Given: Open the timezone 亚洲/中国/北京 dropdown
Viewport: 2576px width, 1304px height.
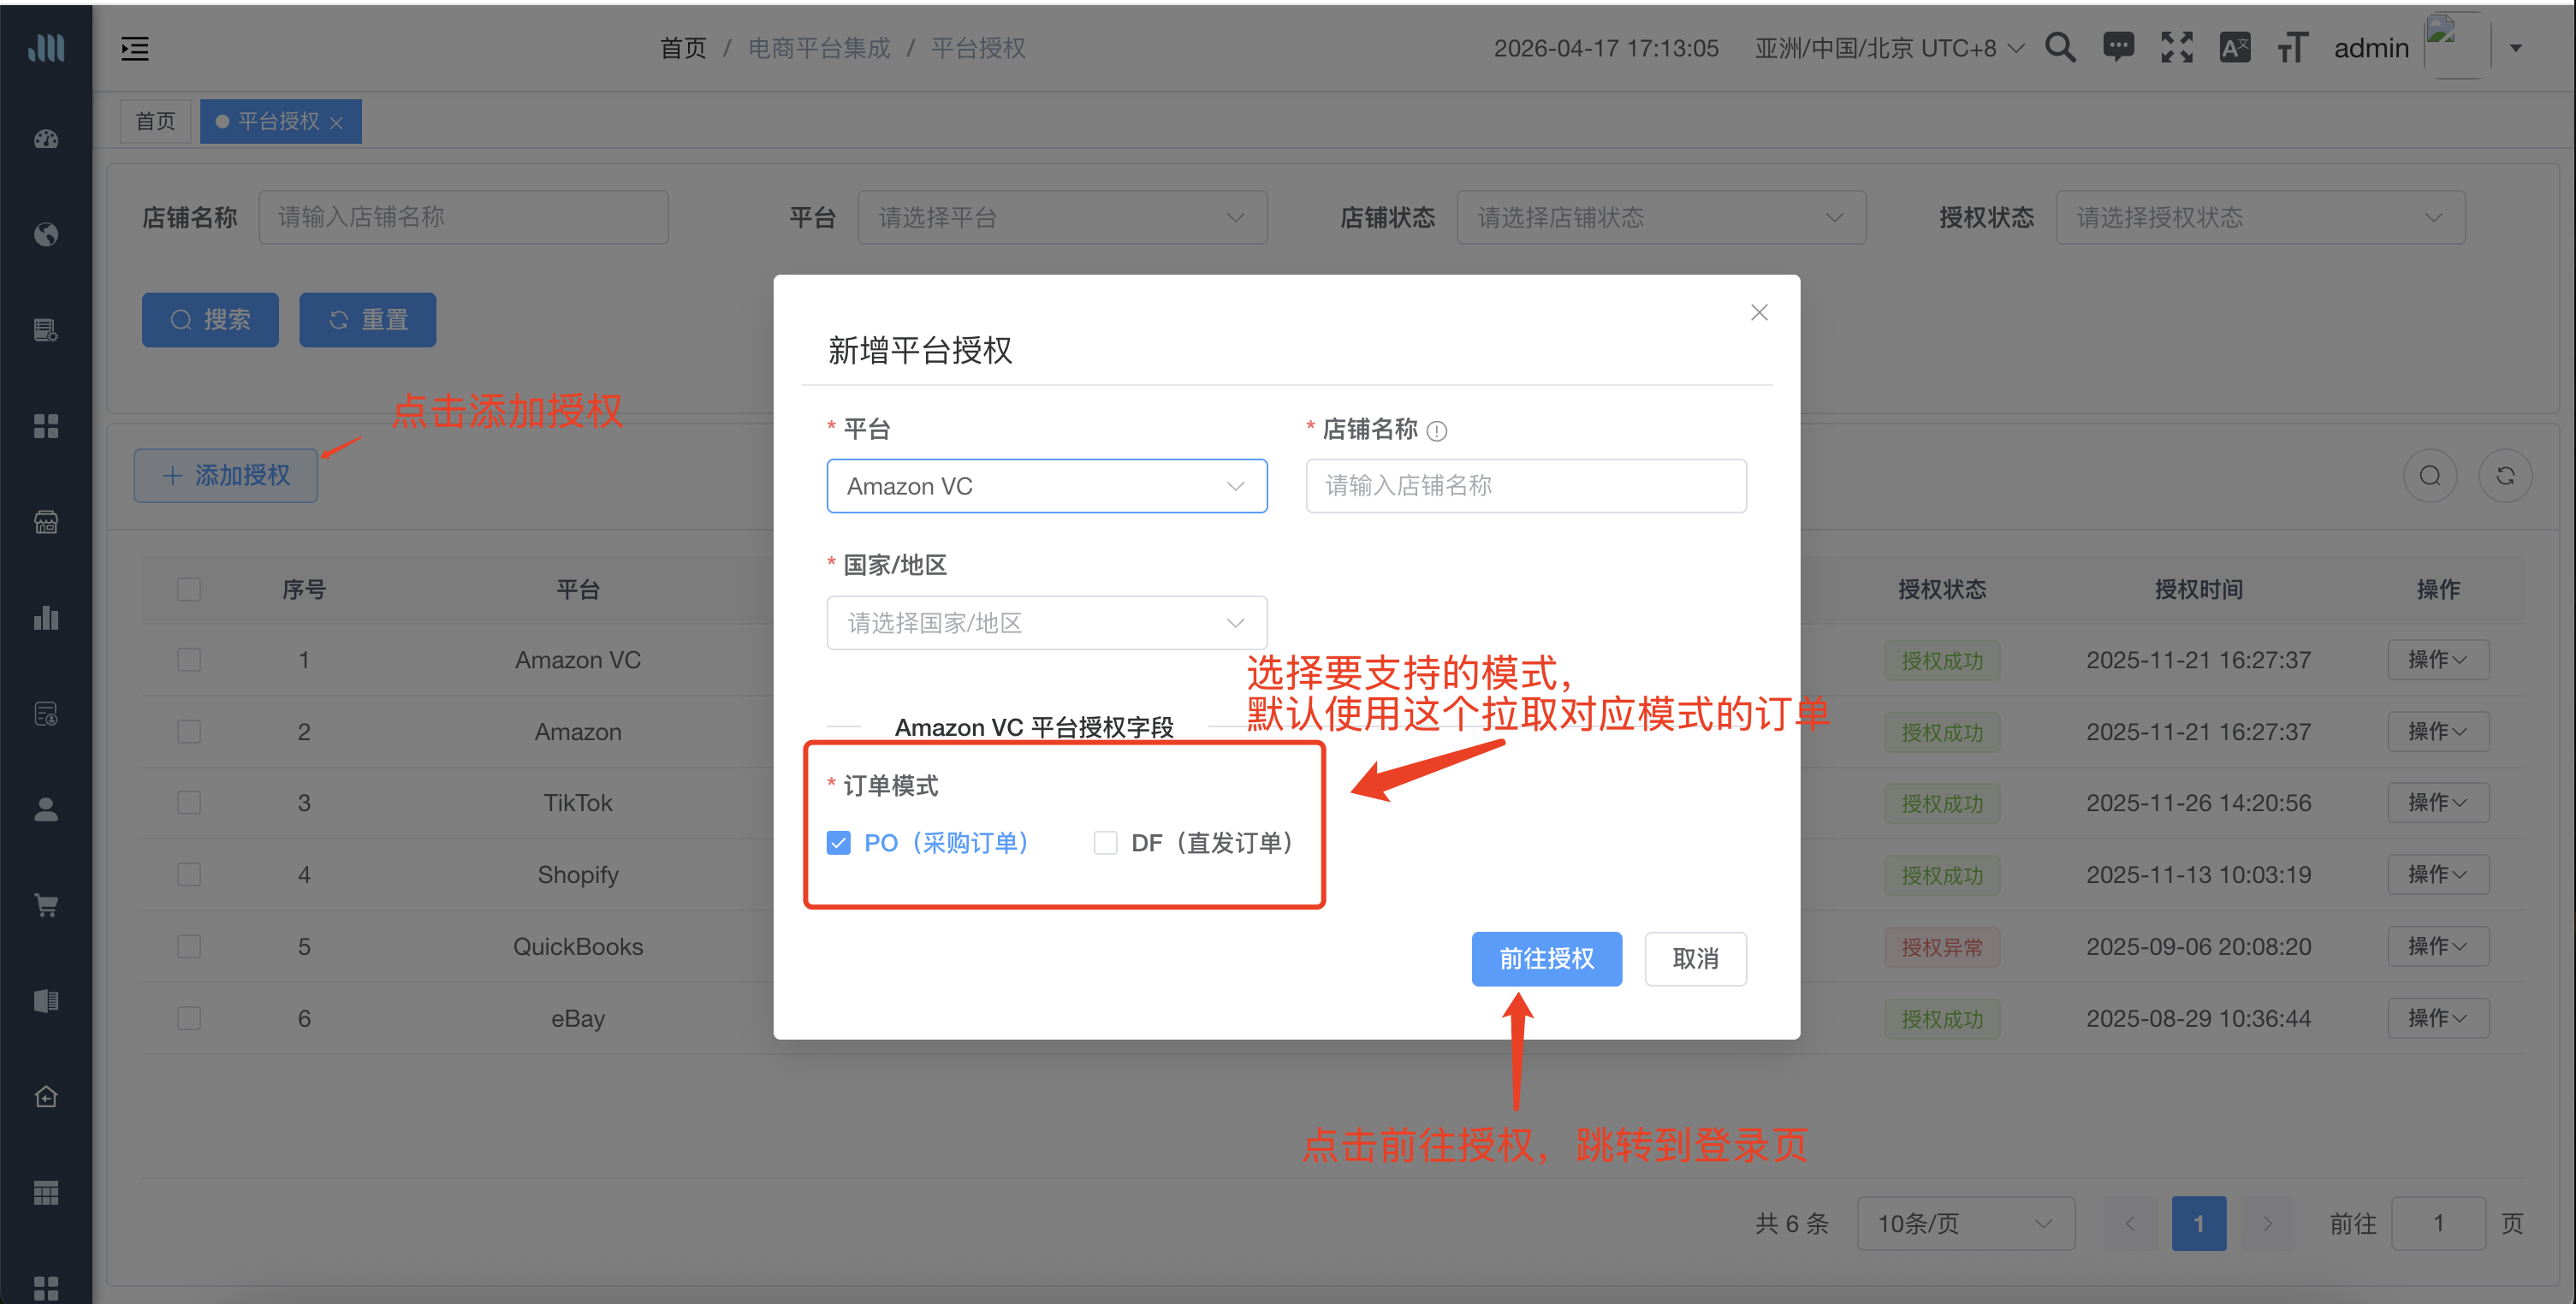Looking at the screenshot, I should coord(1889,48).
